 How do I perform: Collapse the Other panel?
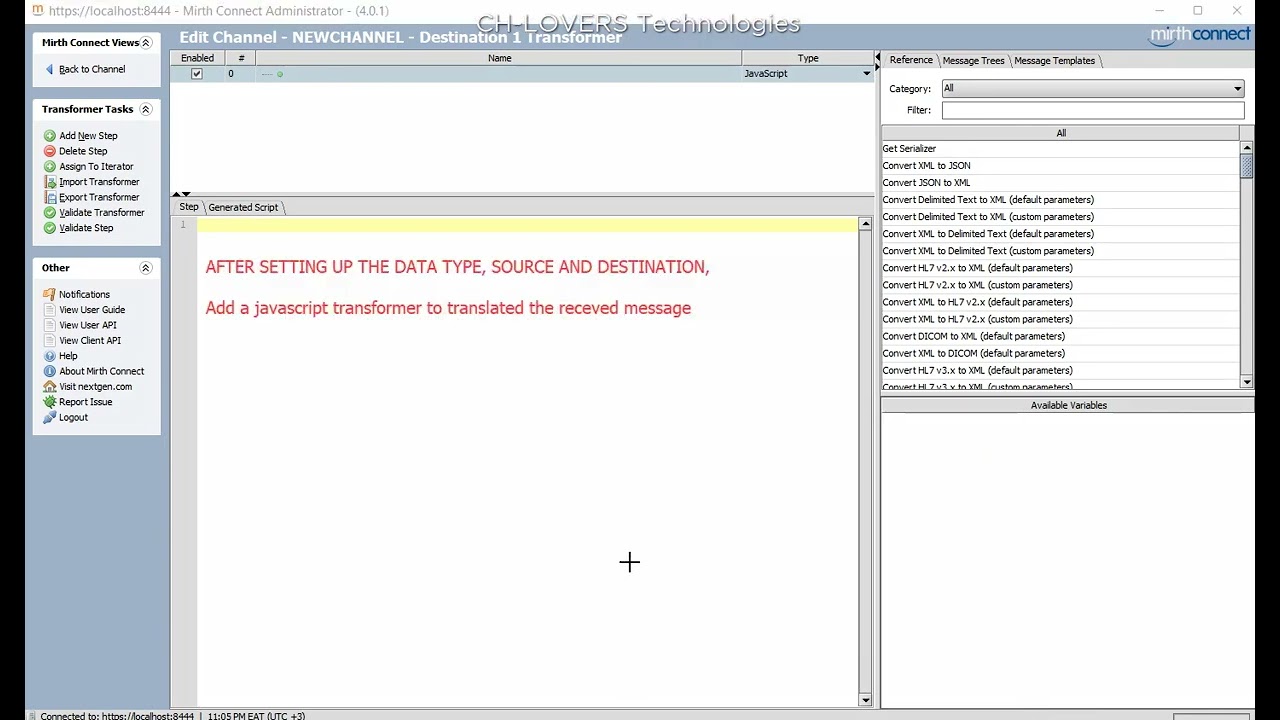point(146,268)
